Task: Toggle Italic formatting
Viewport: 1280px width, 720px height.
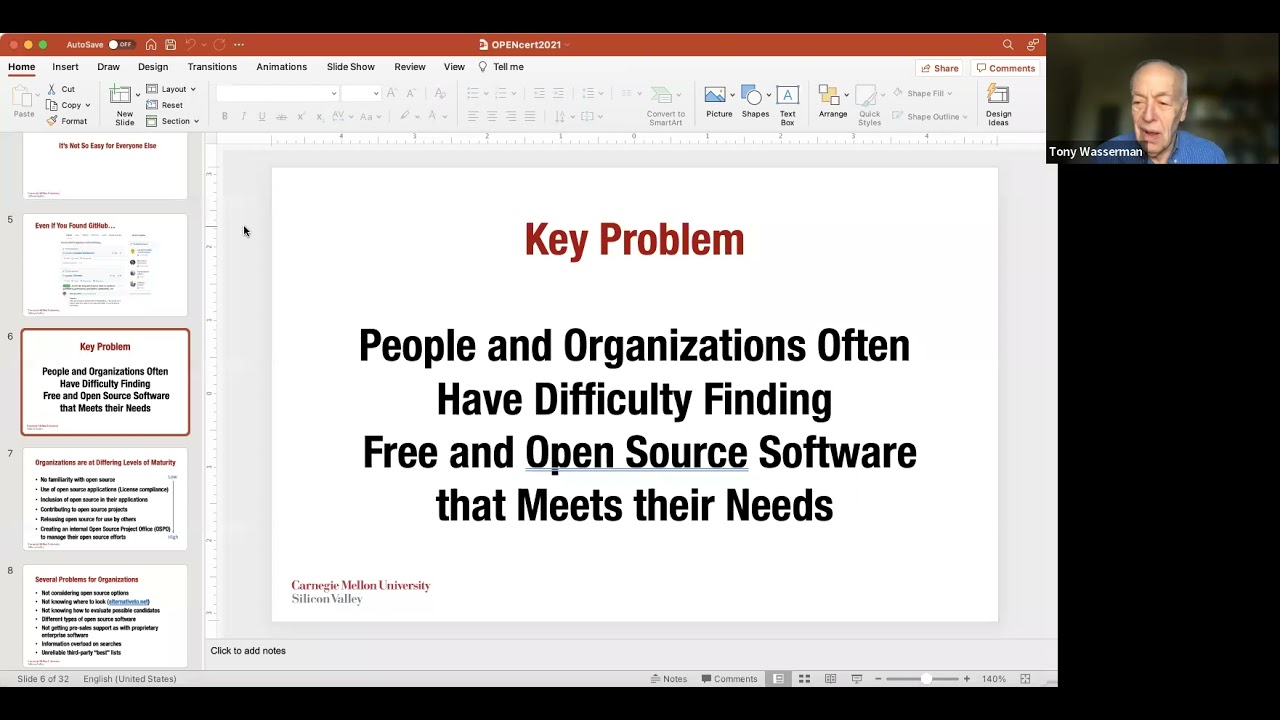Action: pos(243,116)
